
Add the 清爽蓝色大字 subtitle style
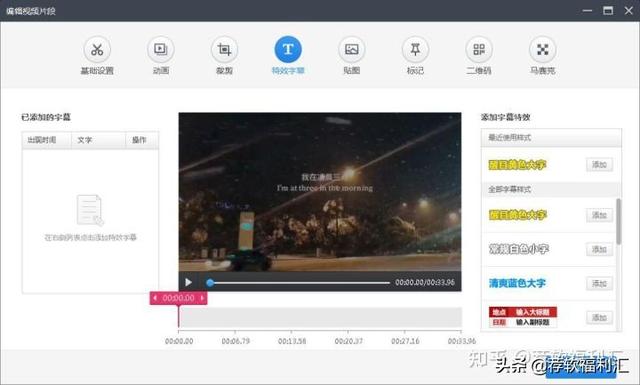599,283
